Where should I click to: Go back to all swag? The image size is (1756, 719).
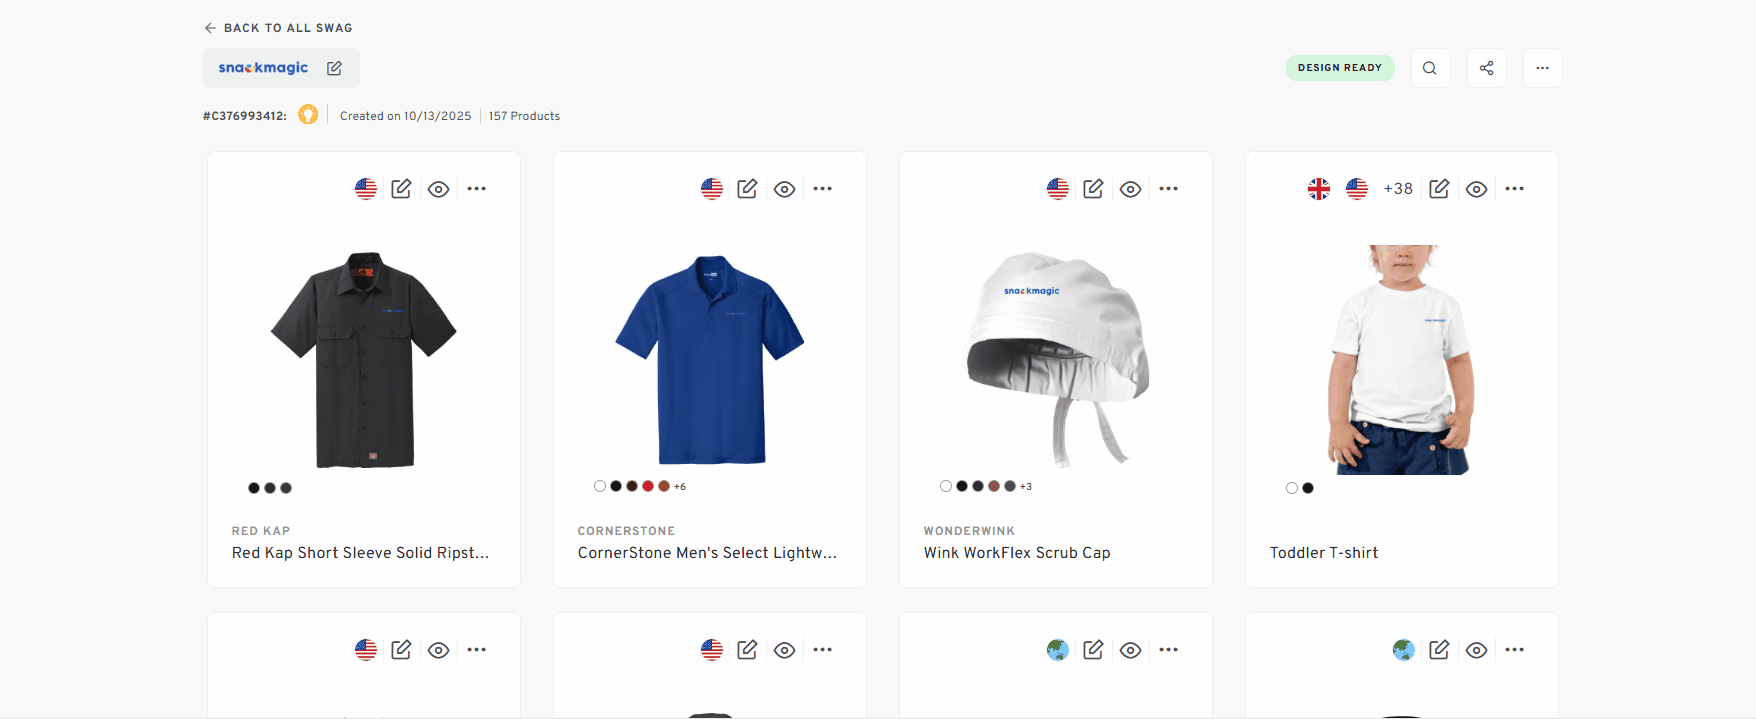point(278,28)
